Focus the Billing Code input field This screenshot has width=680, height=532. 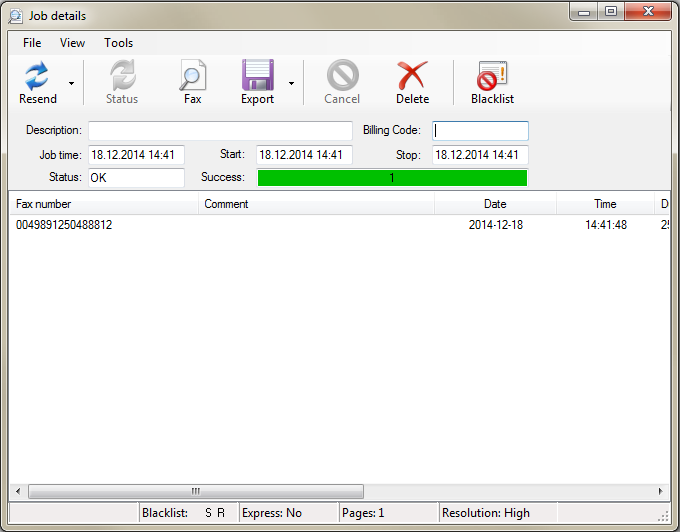480,131
